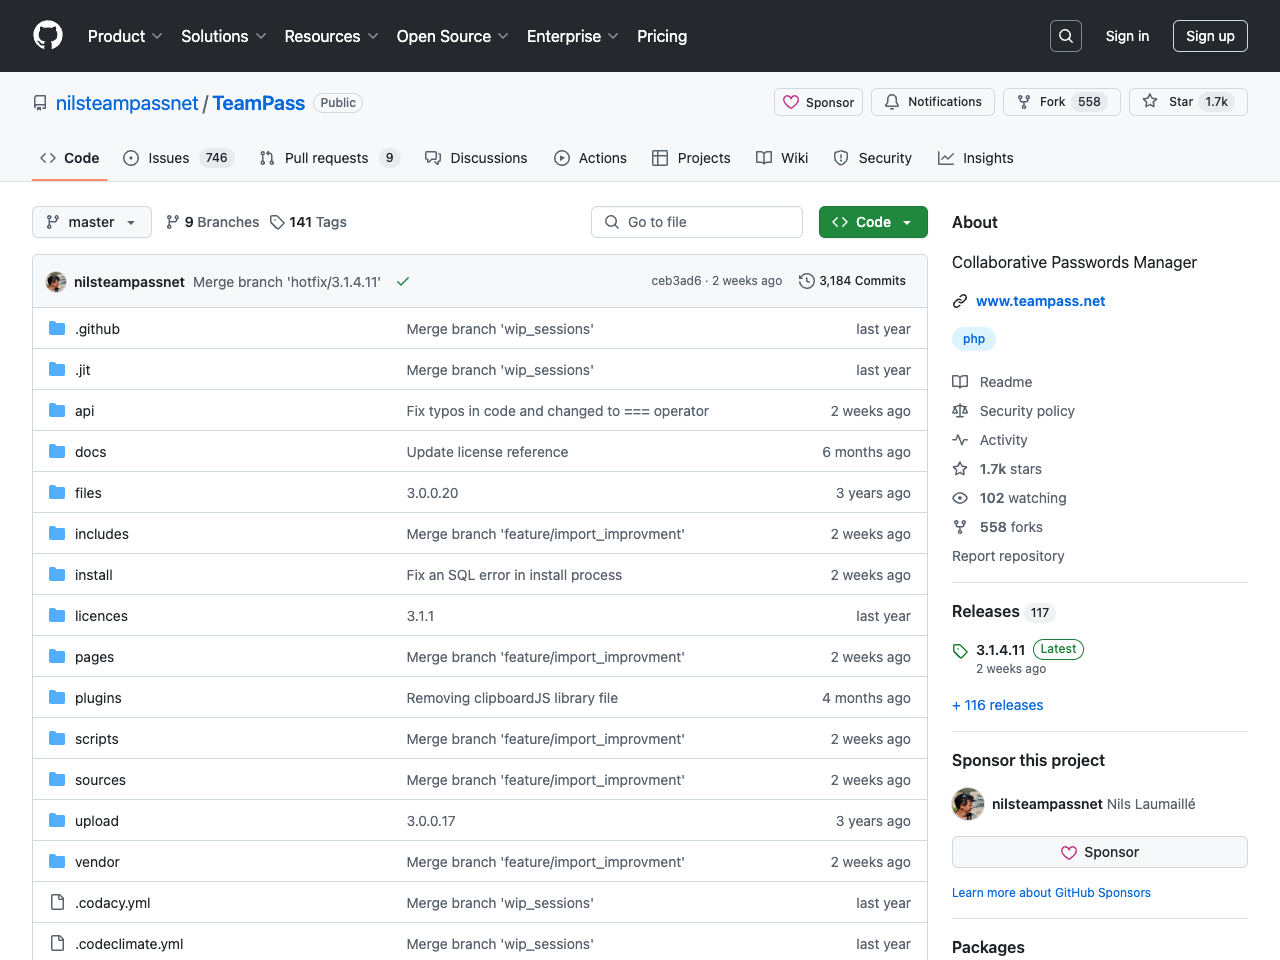
Task: Click the .github folder icon
Action: click(57, 328)
